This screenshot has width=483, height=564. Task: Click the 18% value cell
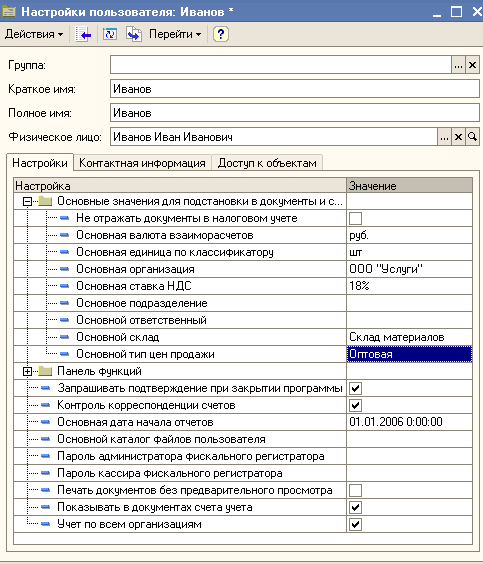click(409, 286)
